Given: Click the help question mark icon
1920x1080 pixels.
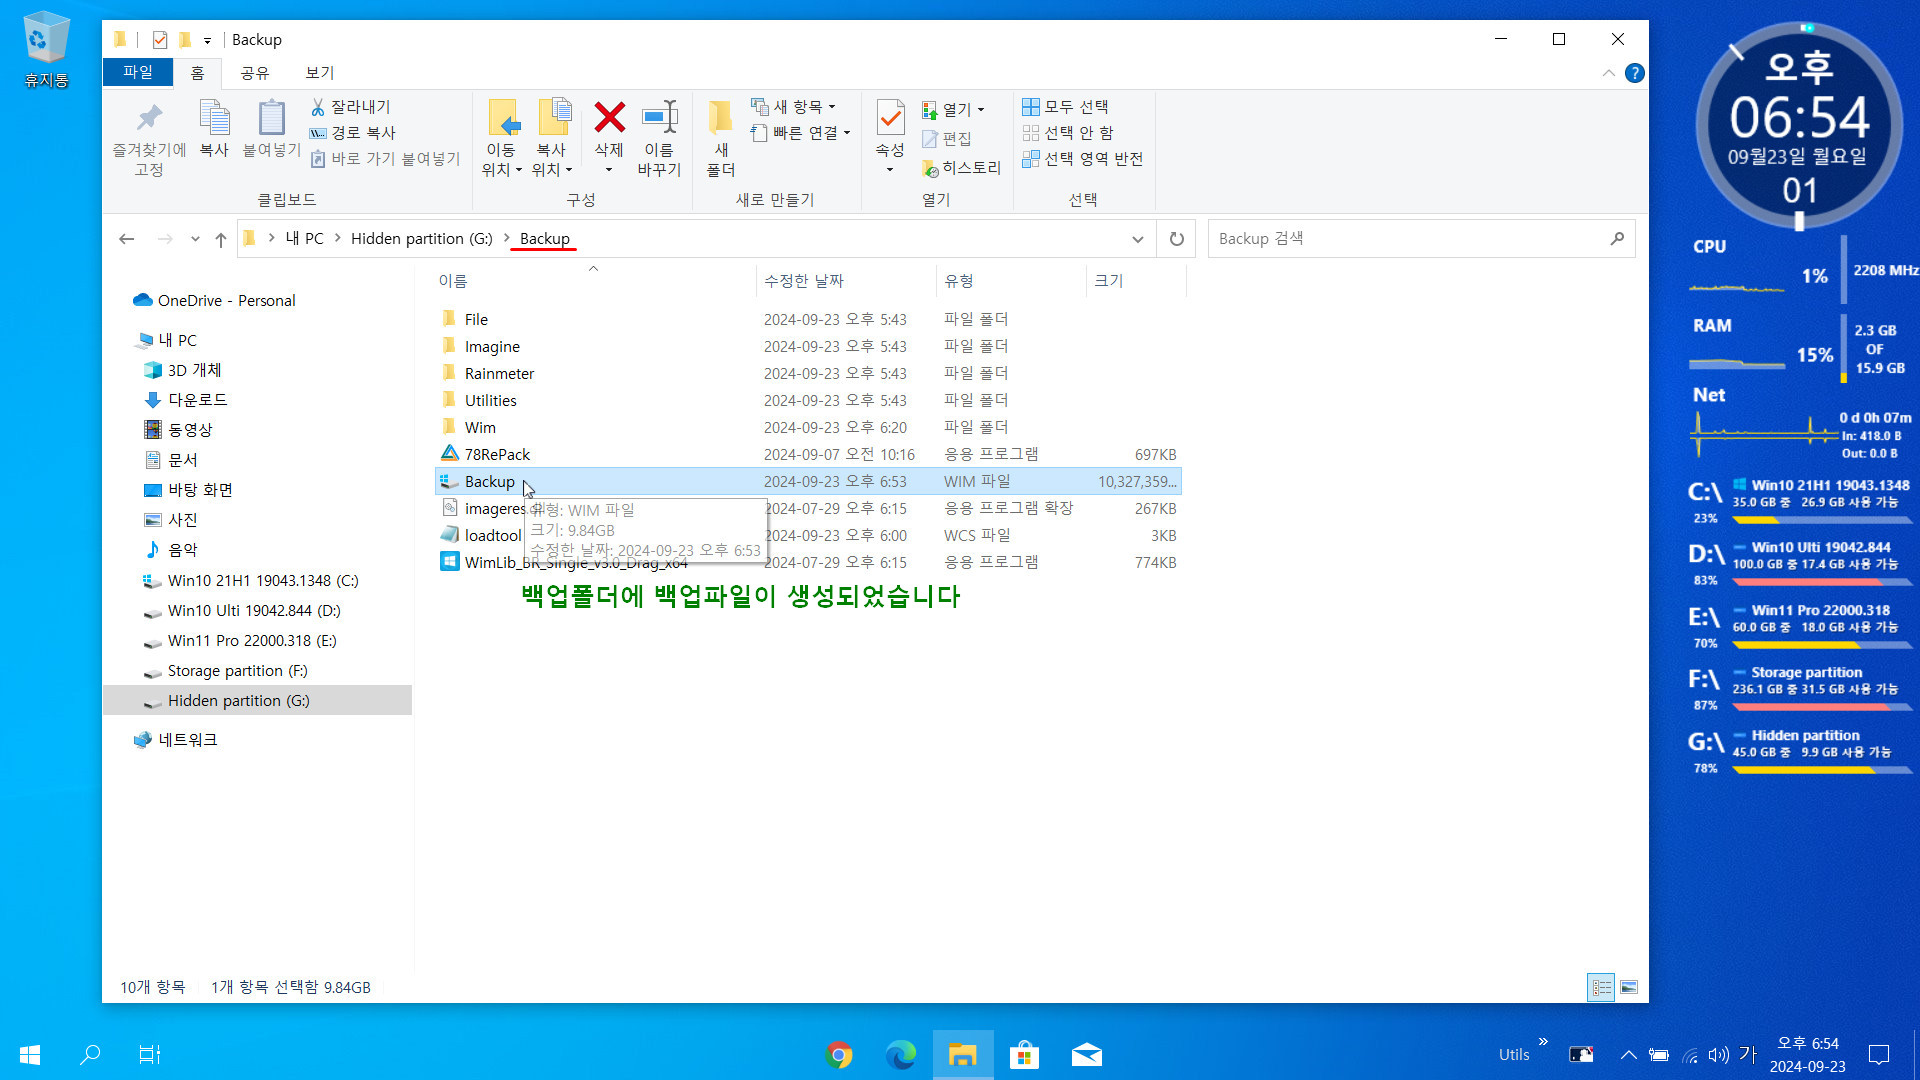Looking at the screenshot, I should click(1635, 73).
